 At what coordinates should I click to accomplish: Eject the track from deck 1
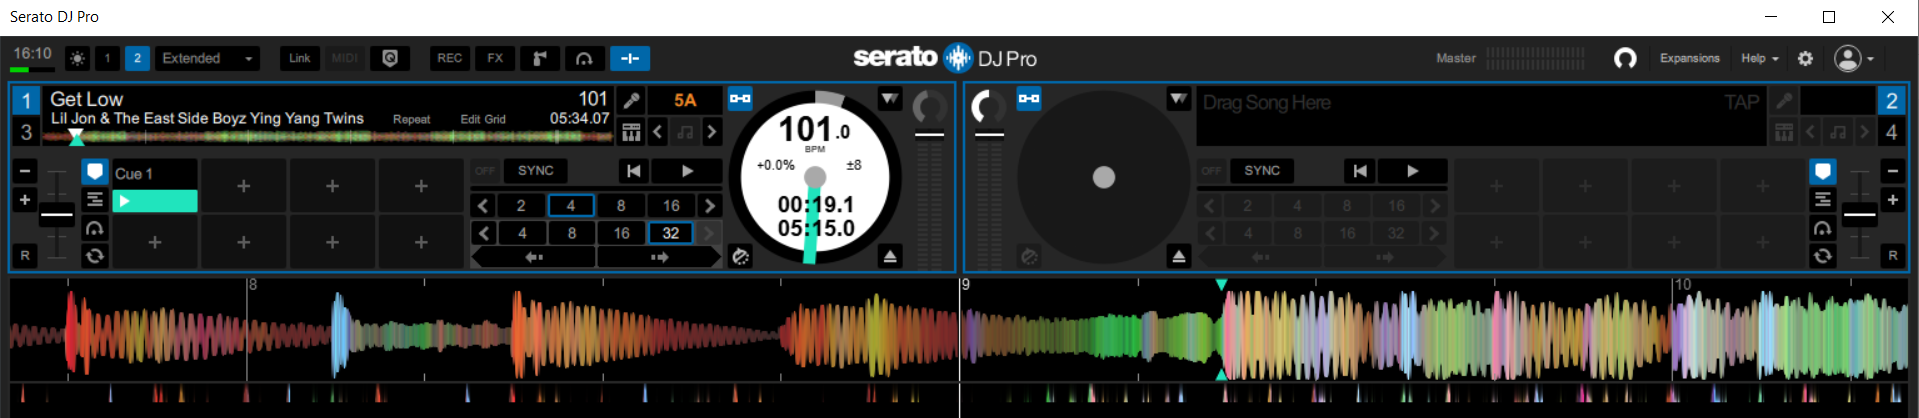coord(890,257)
